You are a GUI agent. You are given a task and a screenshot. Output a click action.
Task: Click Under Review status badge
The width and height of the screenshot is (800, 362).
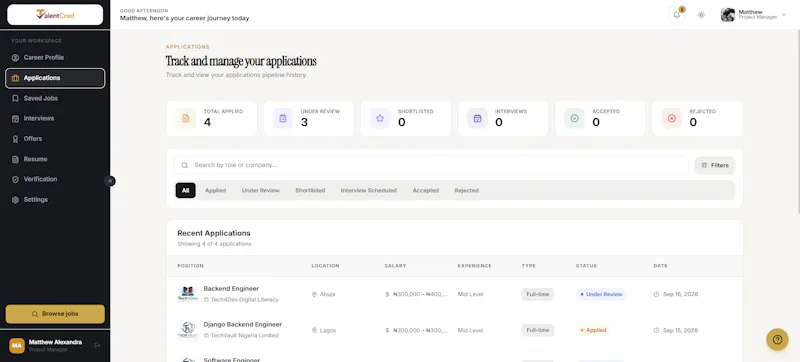(601, 294)
